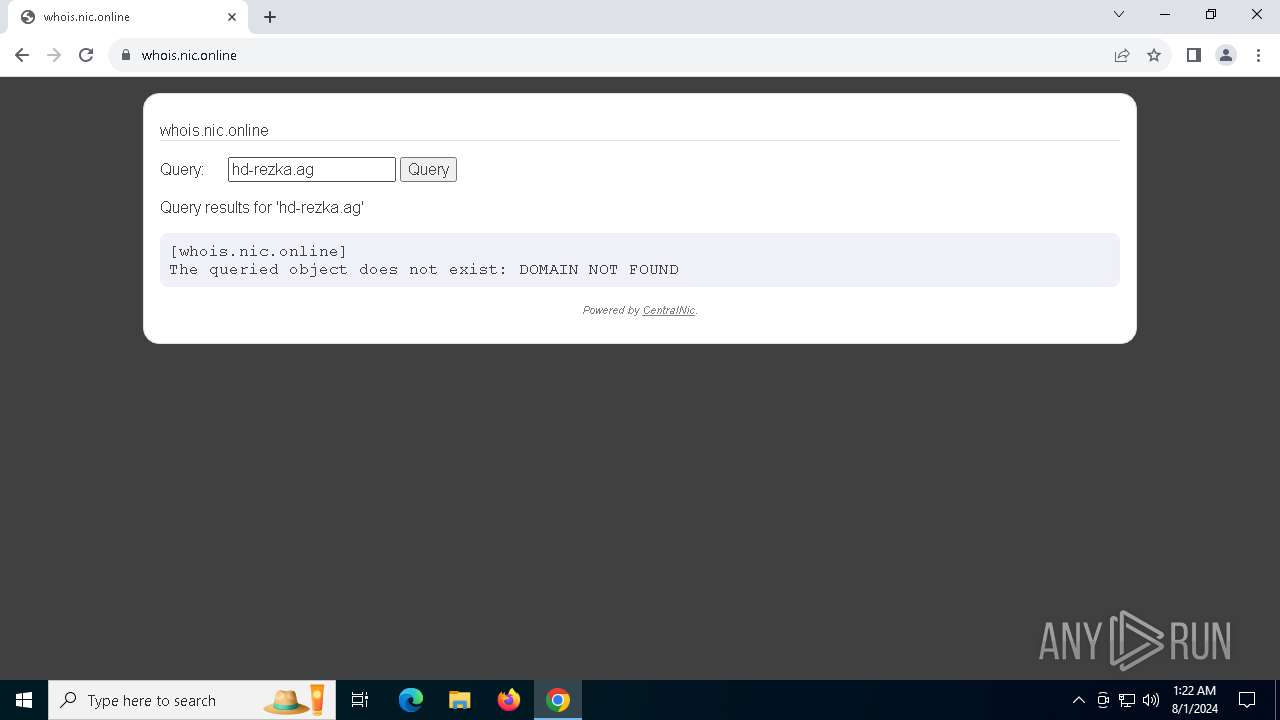Click the Query input field containing hd-rezka.ag
Image resolution: width=1280 pixels, height=720 pixels.
312,169
